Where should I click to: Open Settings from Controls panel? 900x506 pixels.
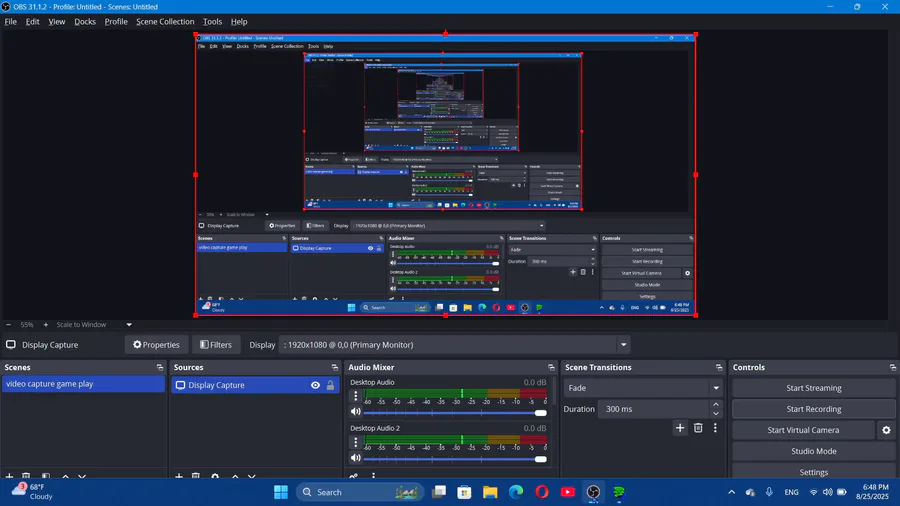[x=813, y=472]
